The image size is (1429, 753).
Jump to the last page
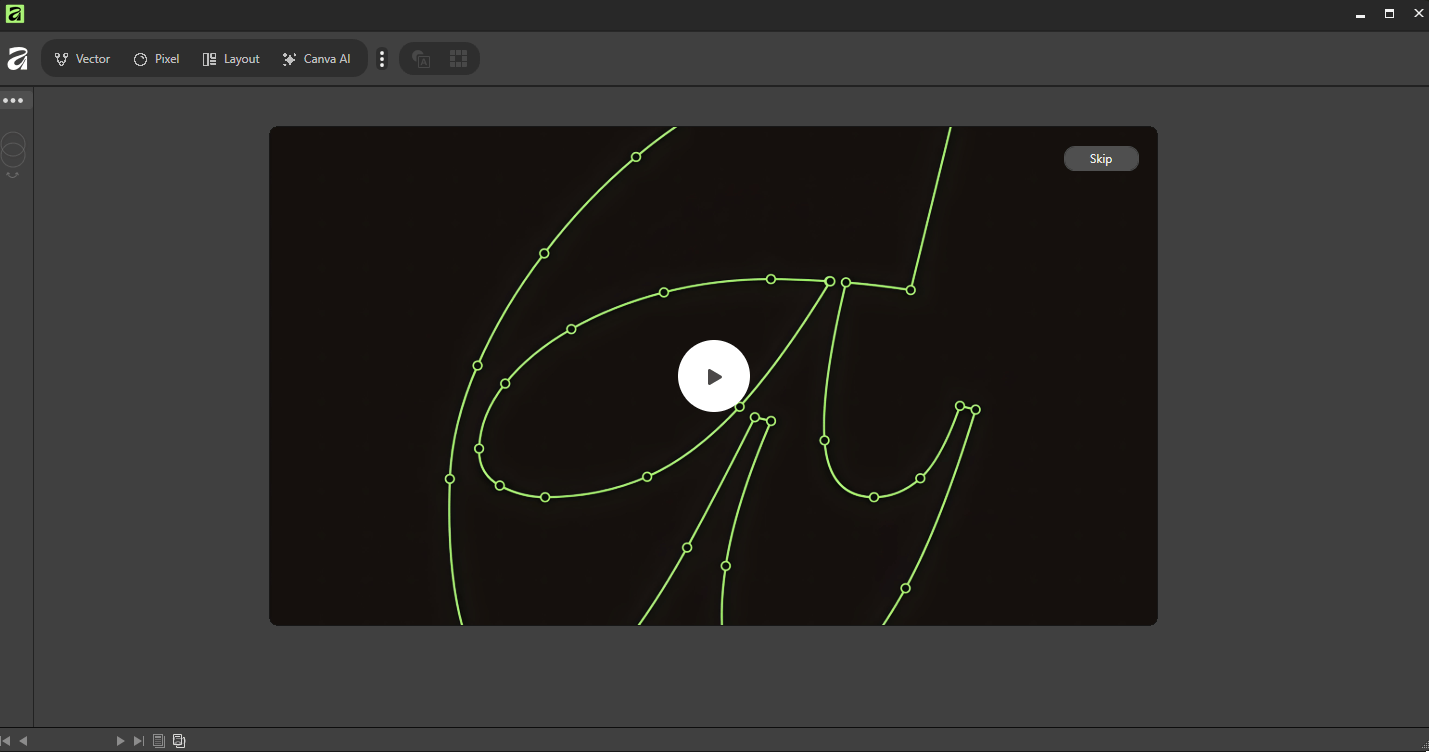pos(138,741)
